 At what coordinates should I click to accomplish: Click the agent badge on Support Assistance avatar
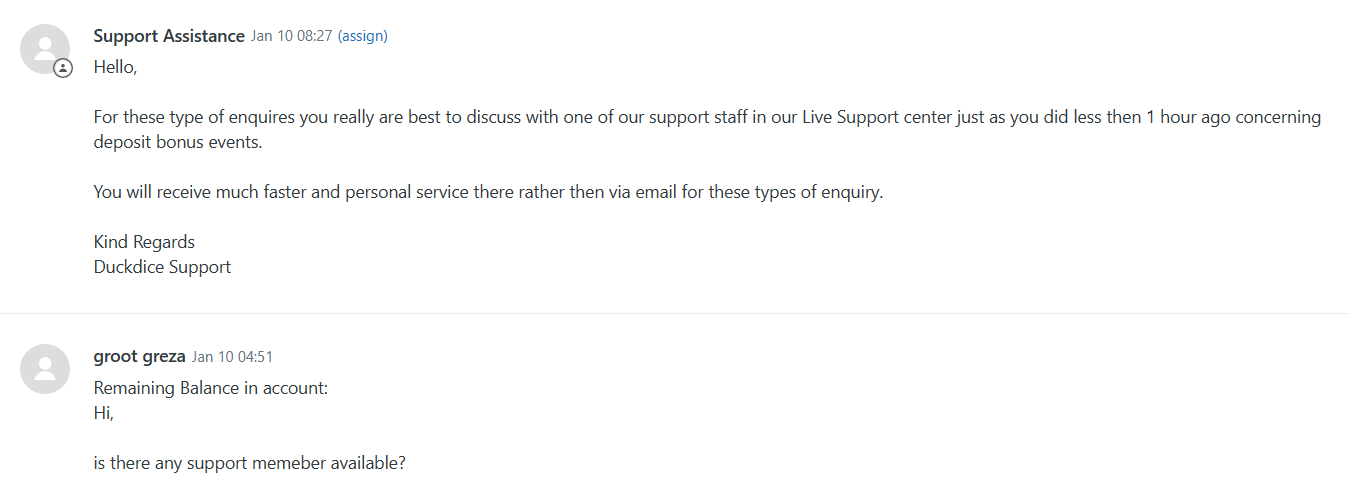[x=63, y=68]
